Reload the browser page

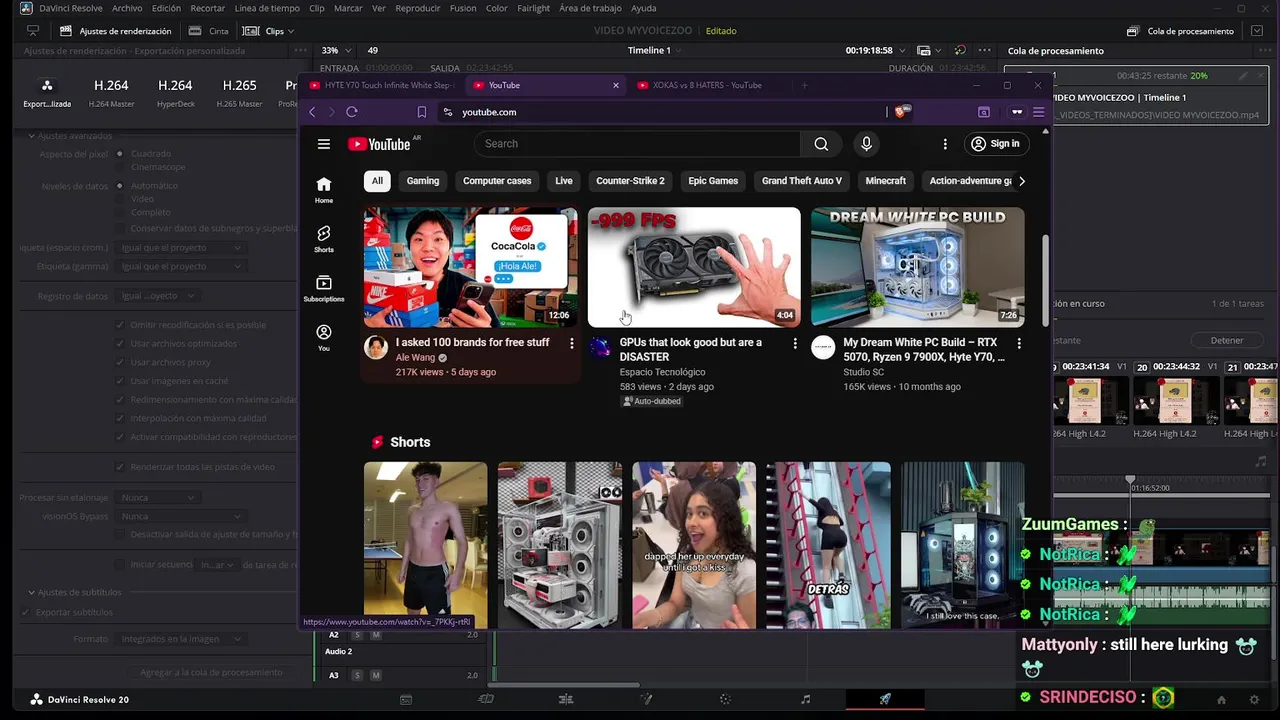352,112
